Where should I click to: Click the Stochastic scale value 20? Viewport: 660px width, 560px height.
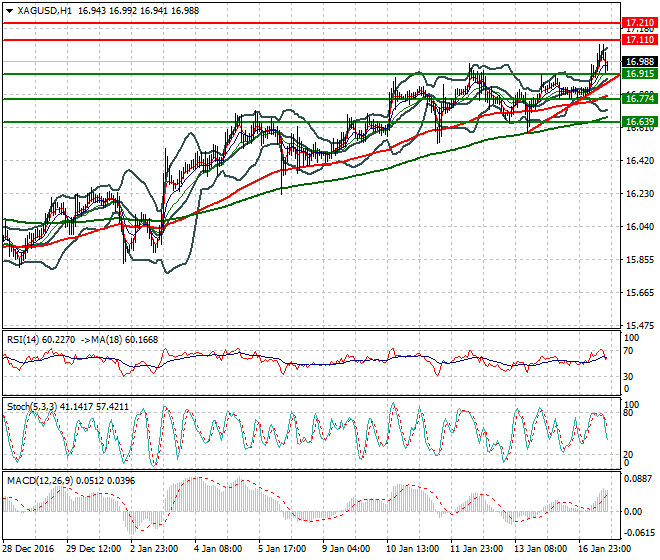[x=628, y=455]
